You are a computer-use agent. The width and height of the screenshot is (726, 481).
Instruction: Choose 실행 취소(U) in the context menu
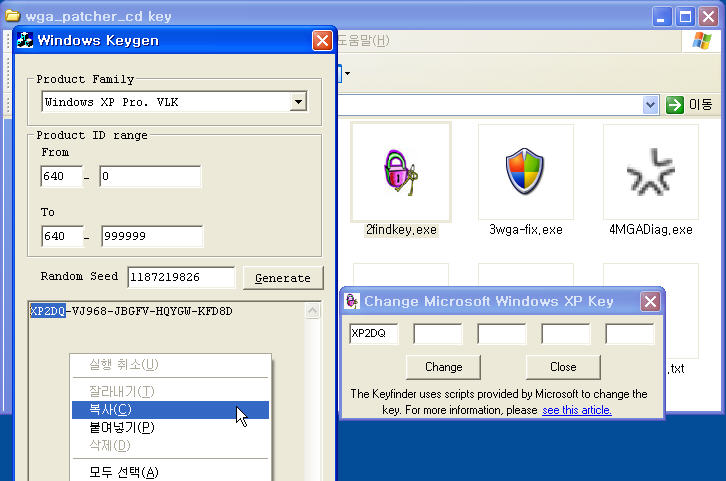click(170, 365)
